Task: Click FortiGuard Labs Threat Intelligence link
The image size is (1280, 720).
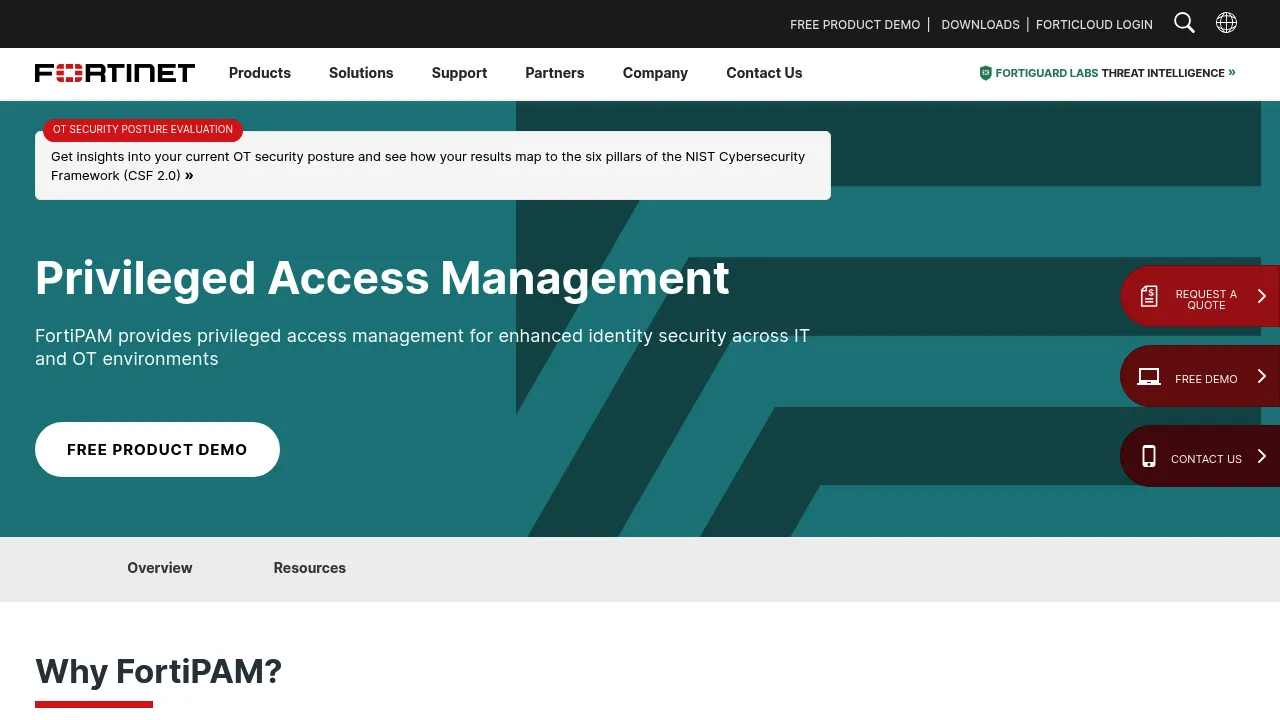Action: (x=1107, y=73)
